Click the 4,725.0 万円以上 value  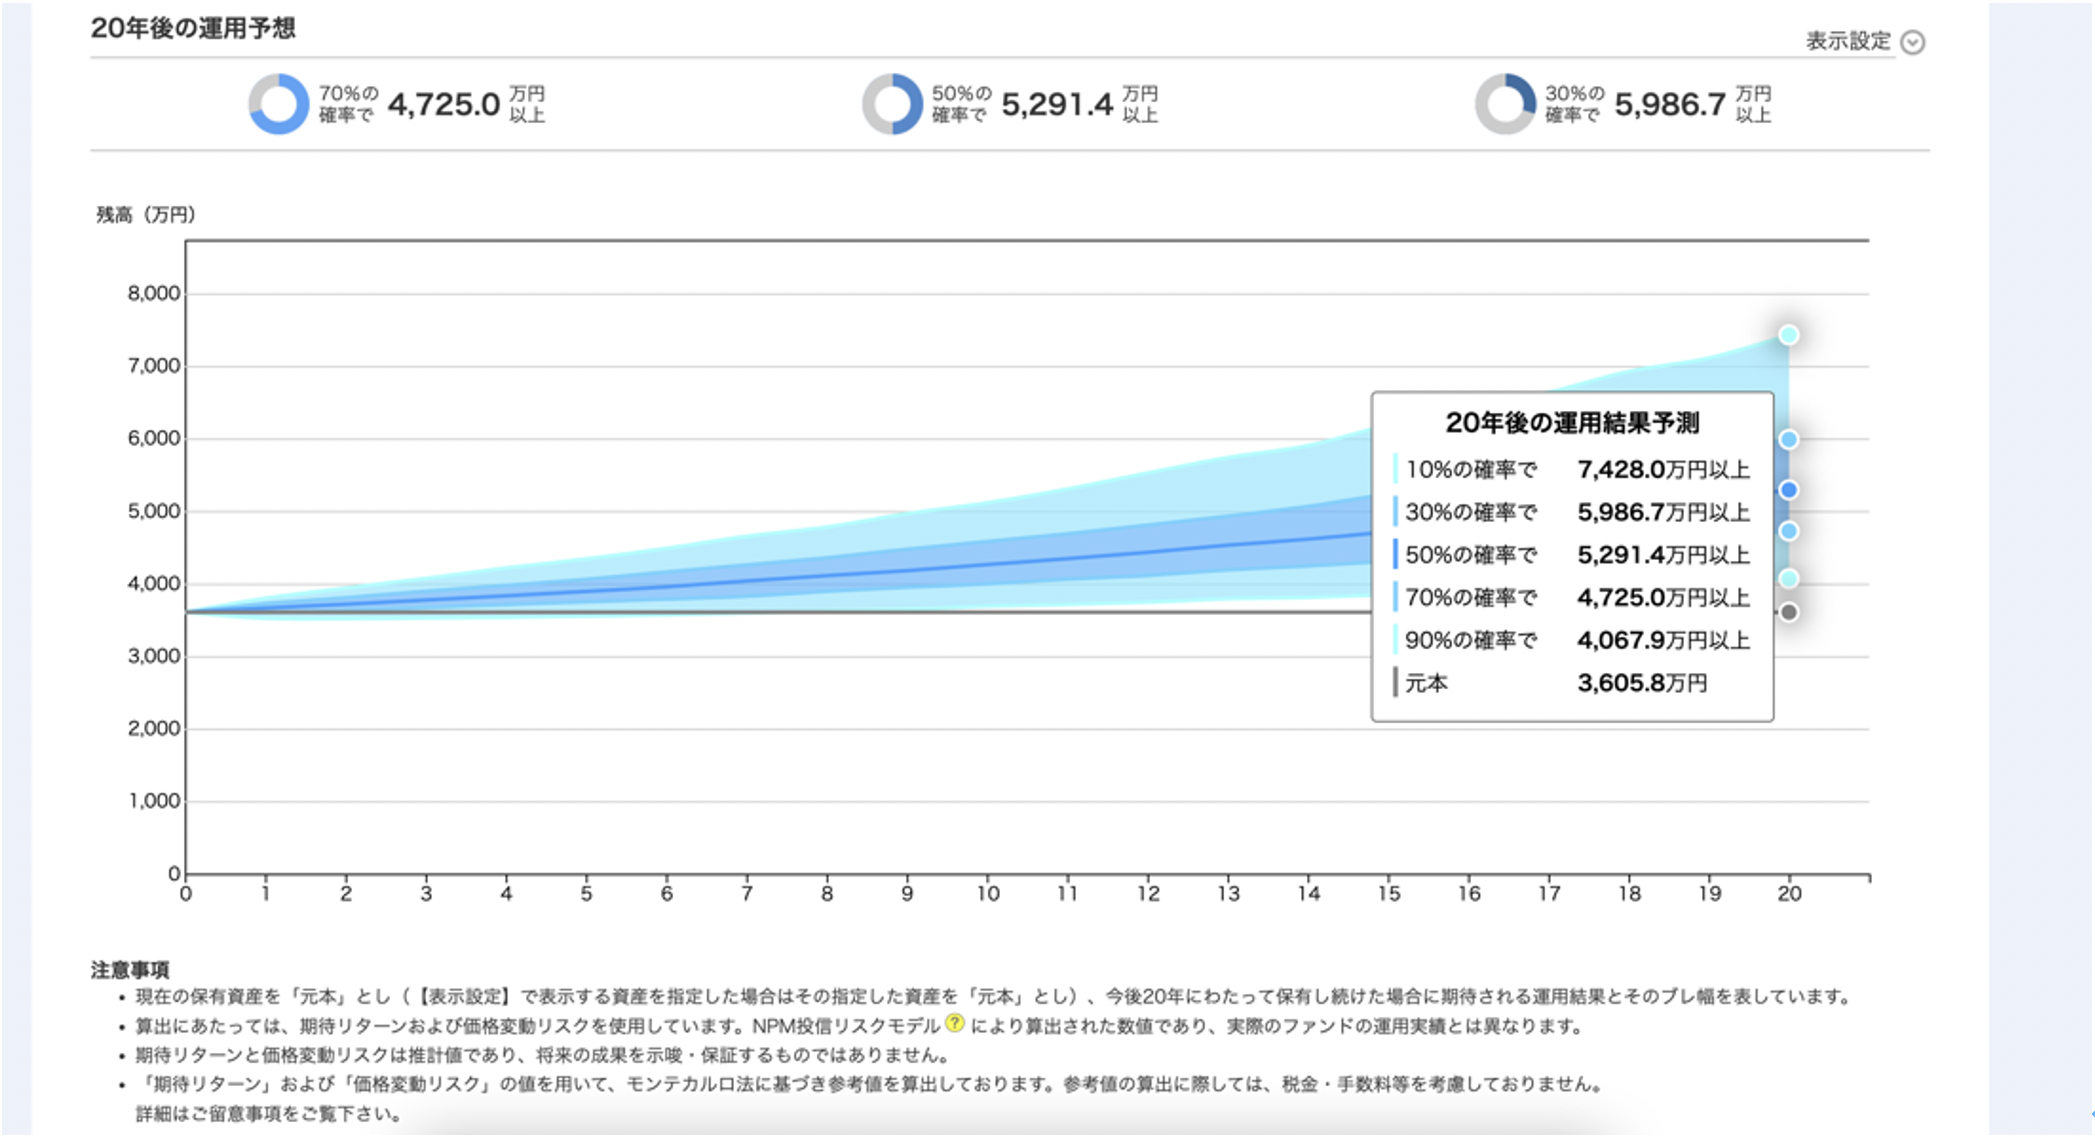pos(444,104)
